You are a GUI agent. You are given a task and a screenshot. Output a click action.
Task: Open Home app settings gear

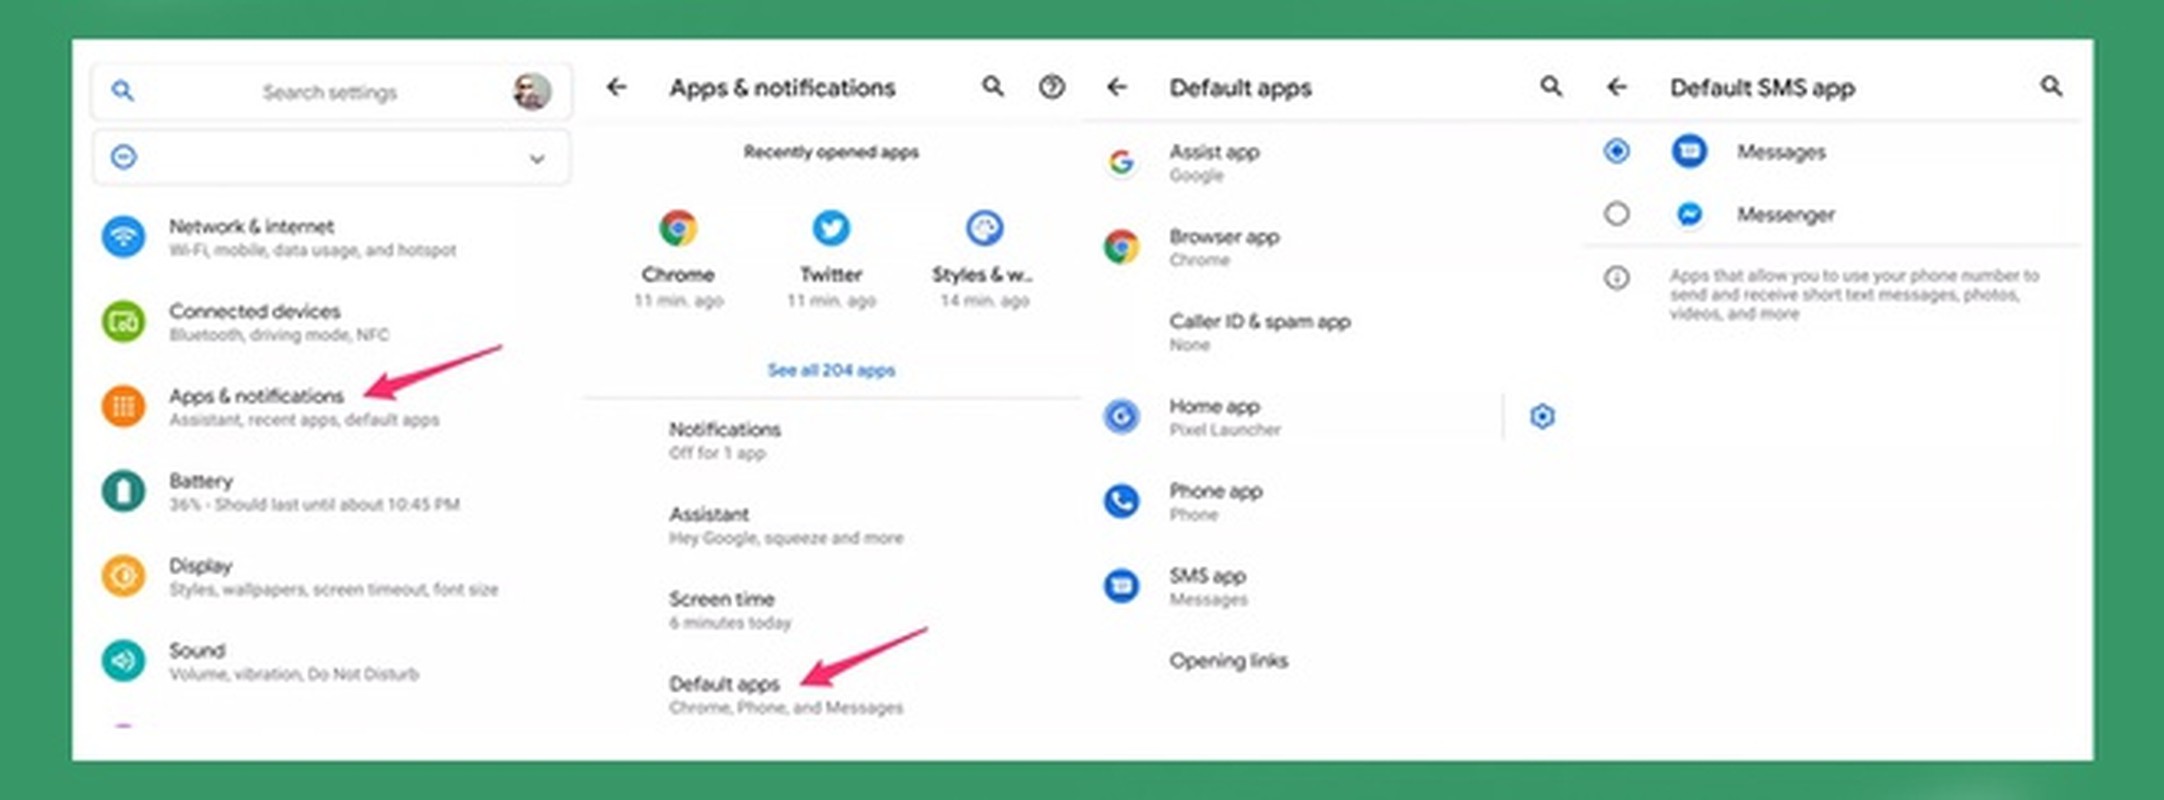tap(1542, 416)
